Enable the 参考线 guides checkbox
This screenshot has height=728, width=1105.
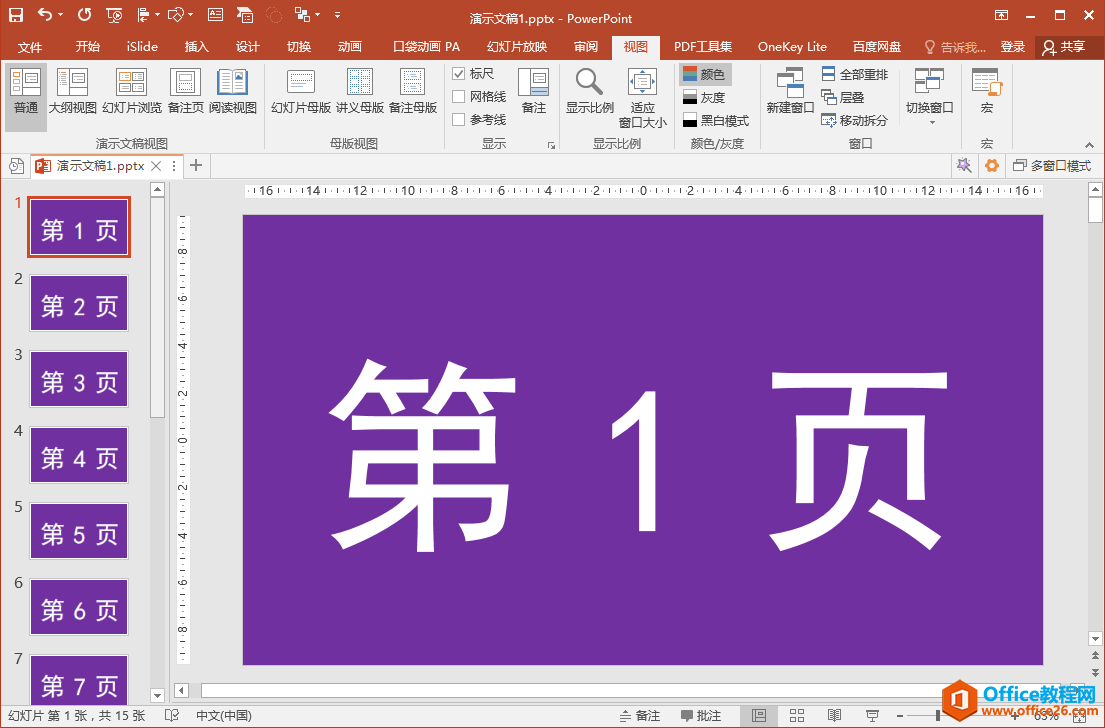tap(459, 120)
